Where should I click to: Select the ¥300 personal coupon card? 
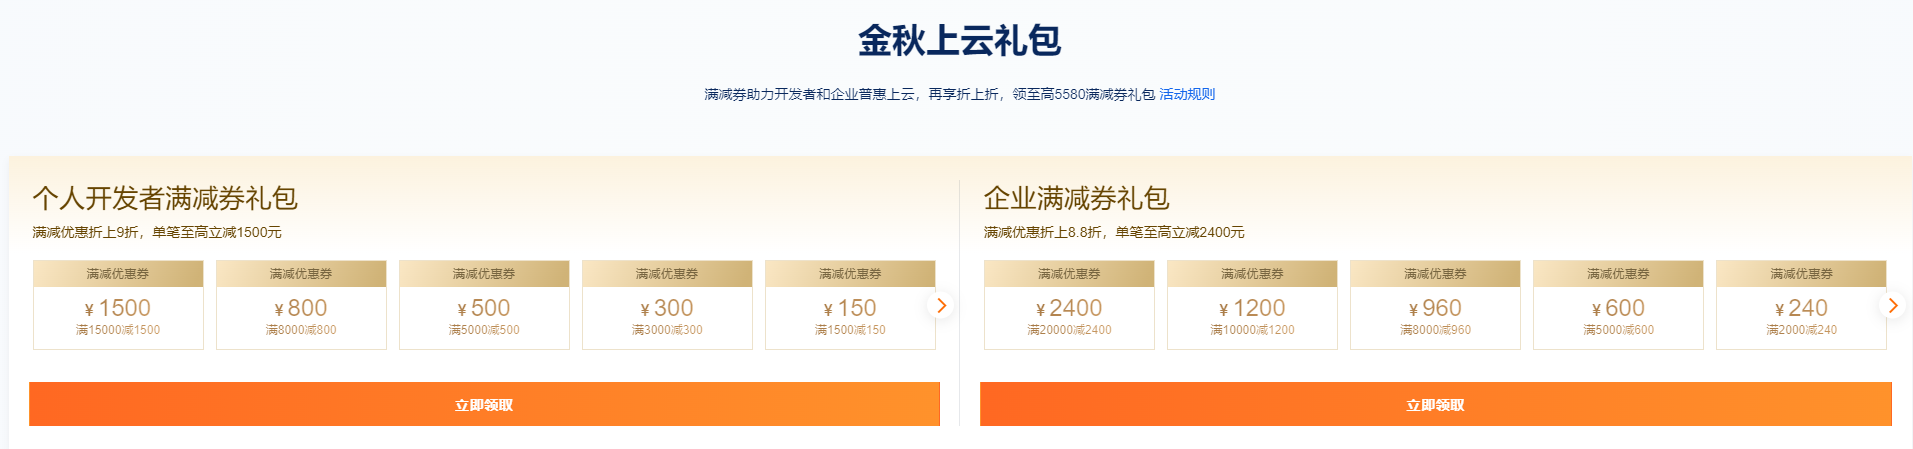(x=667, y=307)
